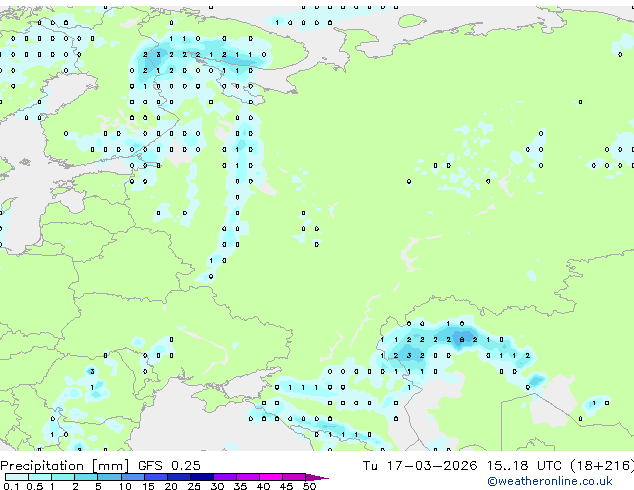This screenshot has height=490, width=634.
Task: Click the date 'Tu 17-03-2026' text
Action: [420, 466]
